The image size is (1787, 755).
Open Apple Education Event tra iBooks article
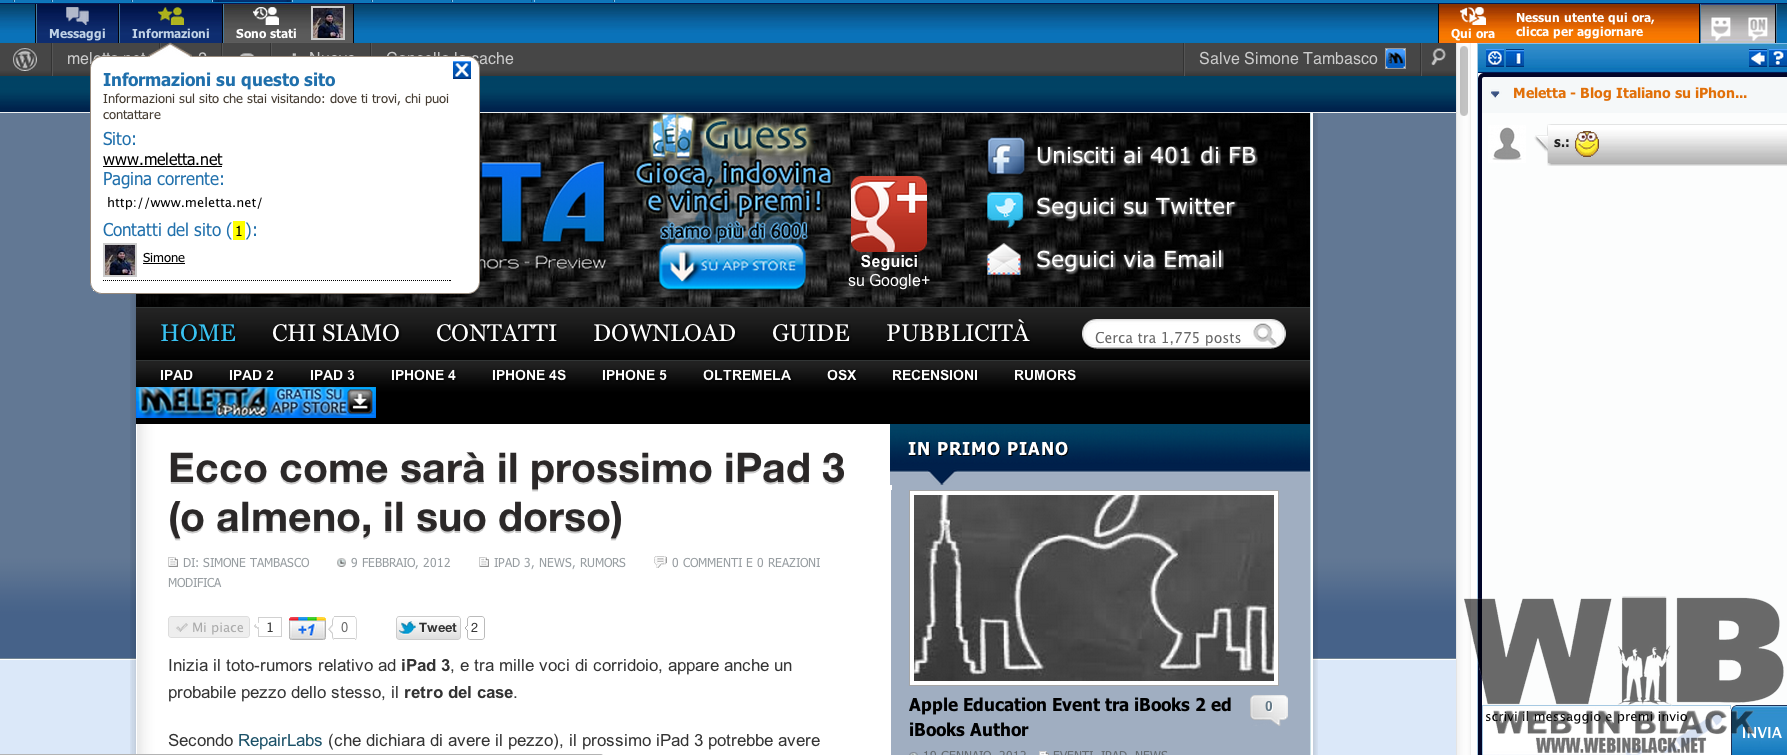(x=1070, y=717)
